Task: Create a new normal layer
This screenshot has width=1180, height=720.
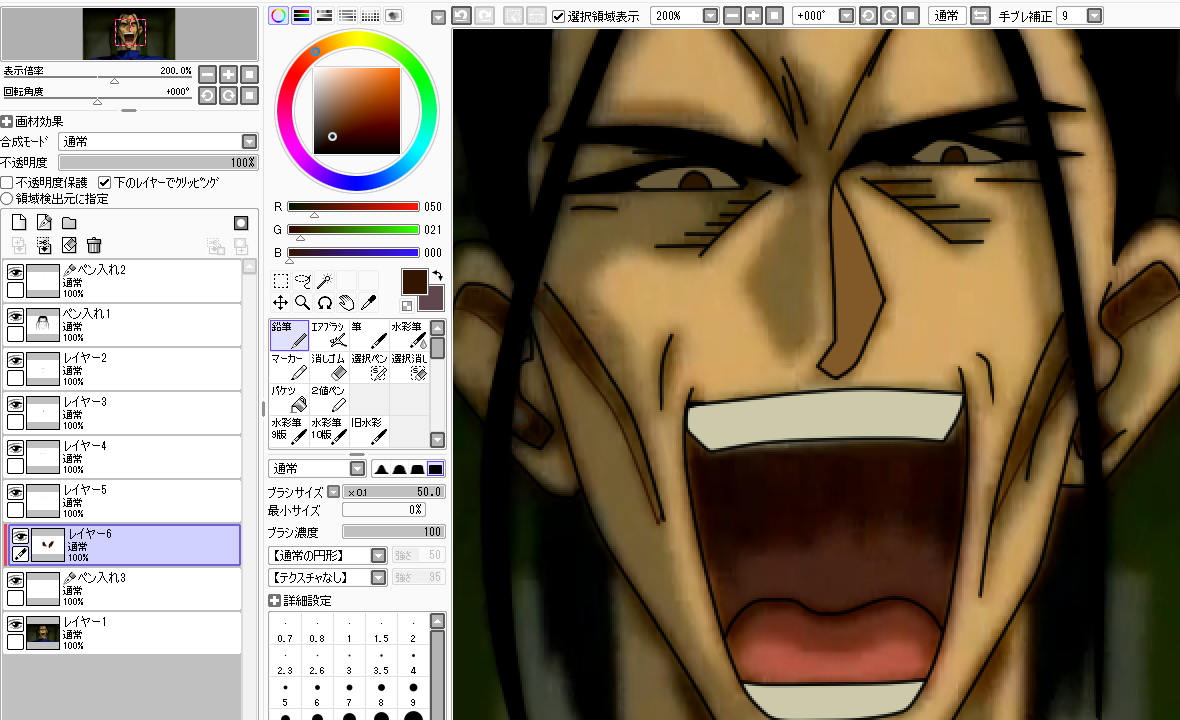Action: pyautogui.click(x=19, y=222)
